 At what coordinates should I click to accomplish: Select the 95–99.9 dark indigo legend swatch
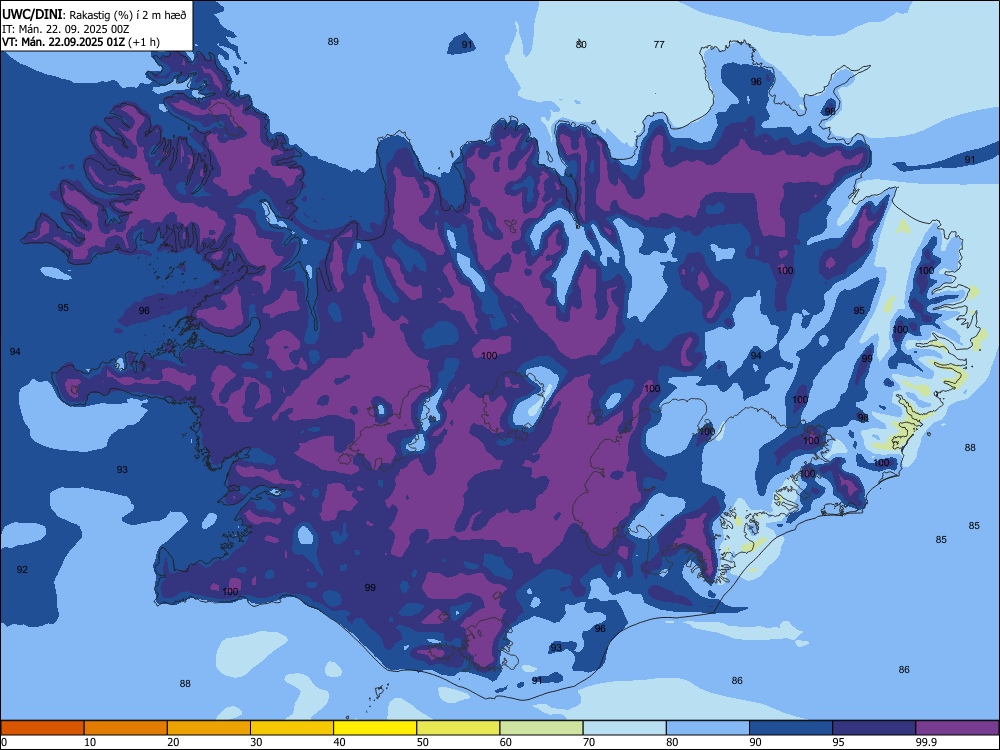[874, 728]
